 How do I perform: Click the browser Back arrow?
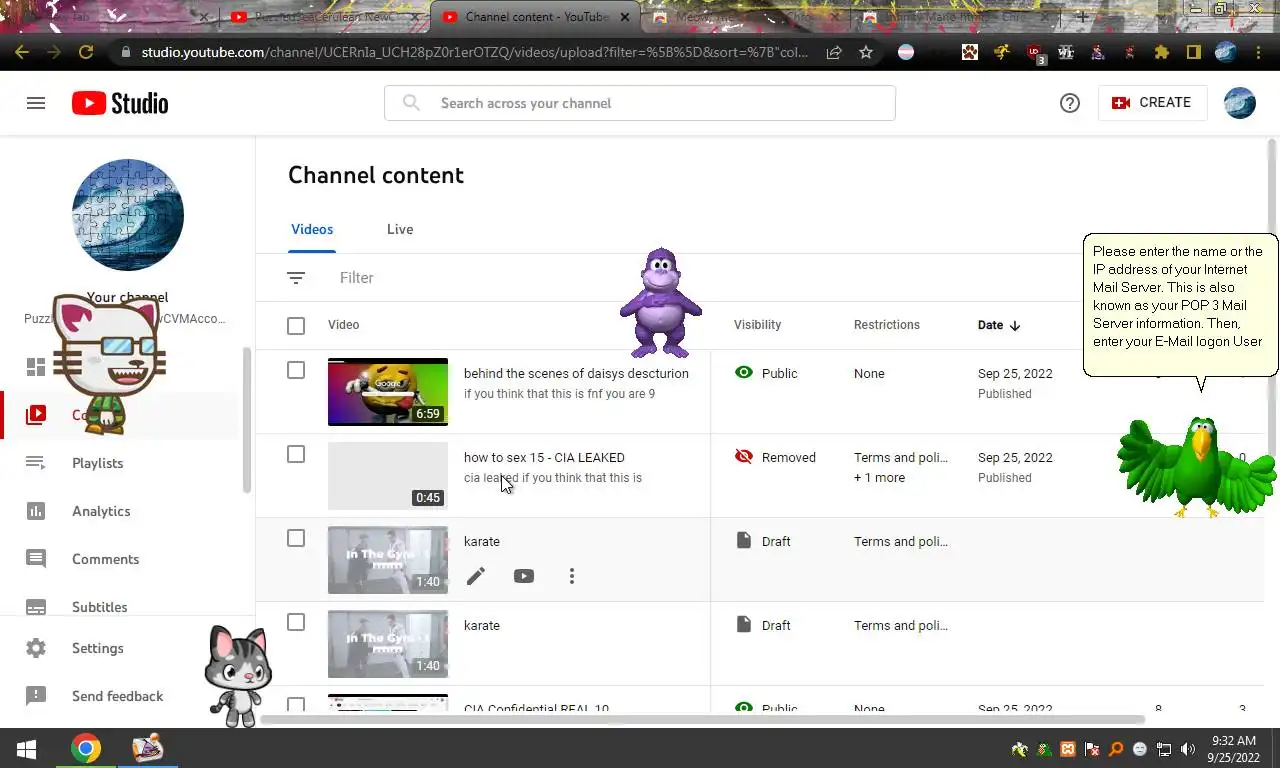point(22,52)
